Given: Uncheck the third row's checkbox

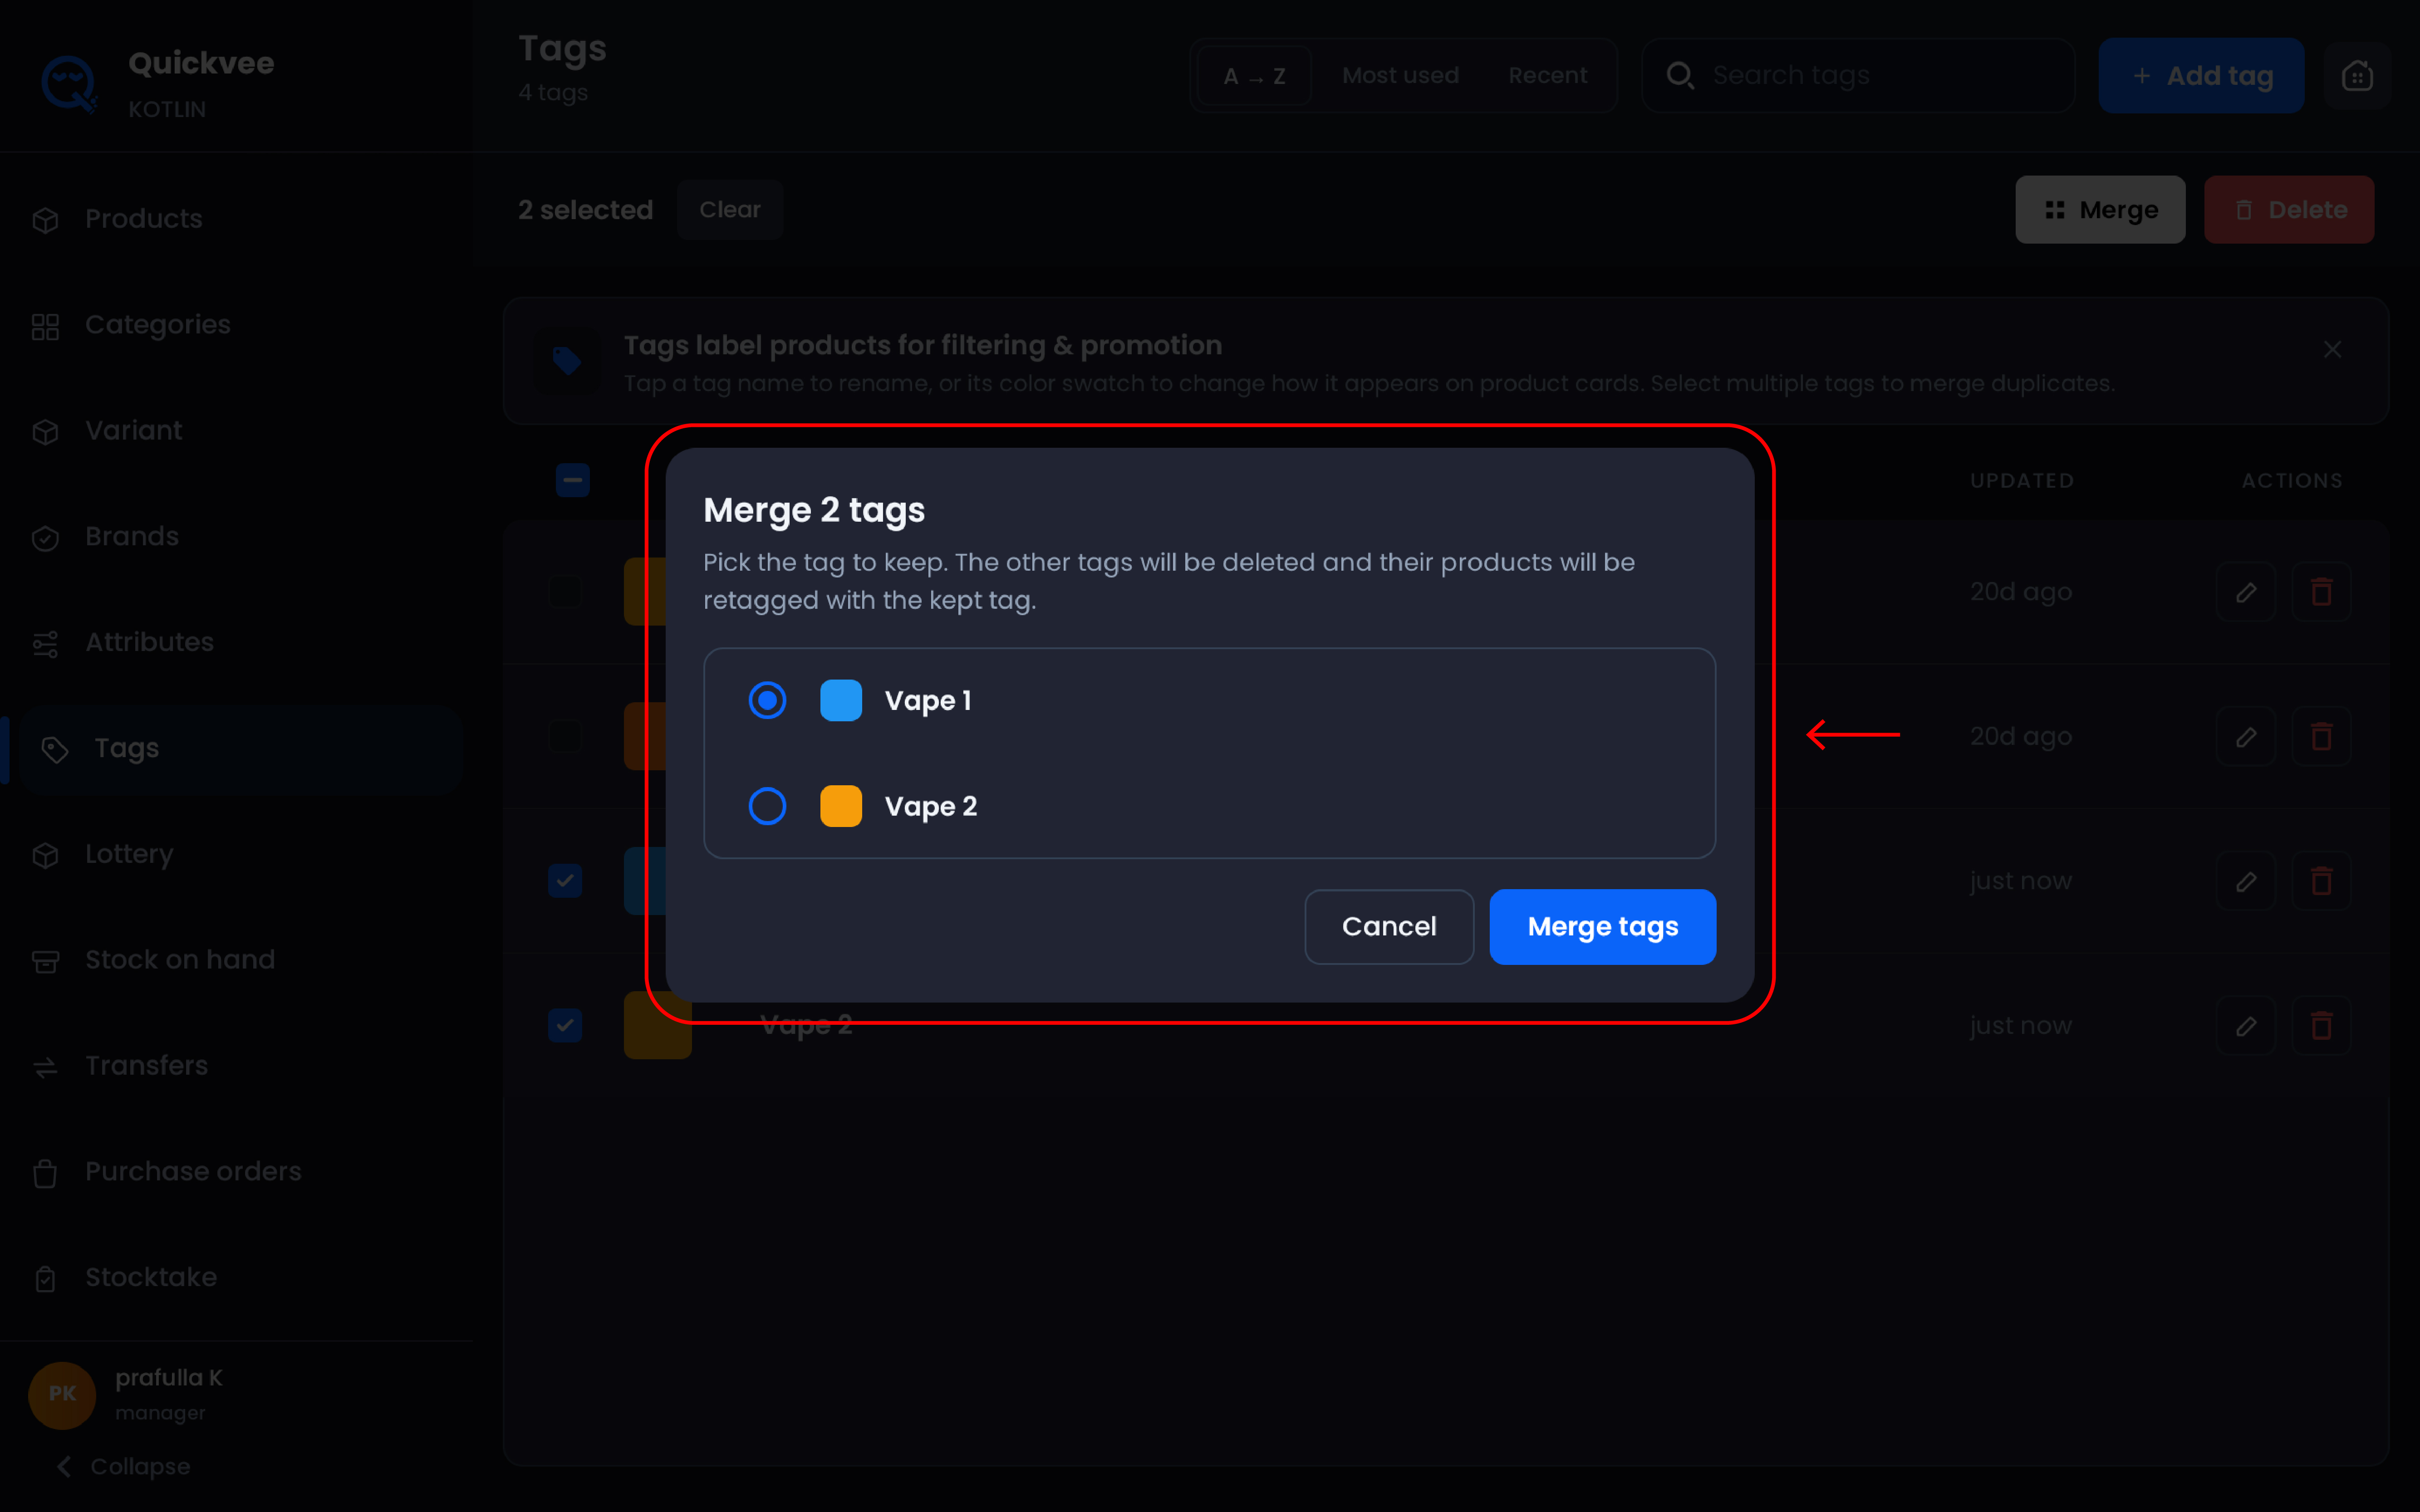Looking at the screenshot, I should click(565, 881).
